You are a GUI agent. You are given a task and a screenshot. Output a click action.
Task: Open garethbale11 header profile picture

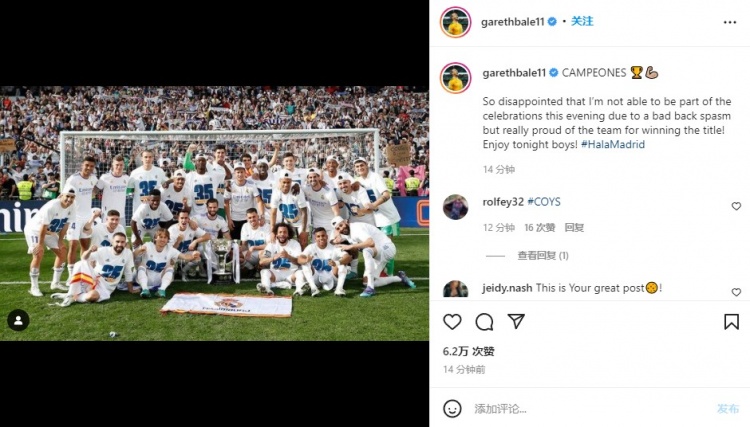[455, 22]
